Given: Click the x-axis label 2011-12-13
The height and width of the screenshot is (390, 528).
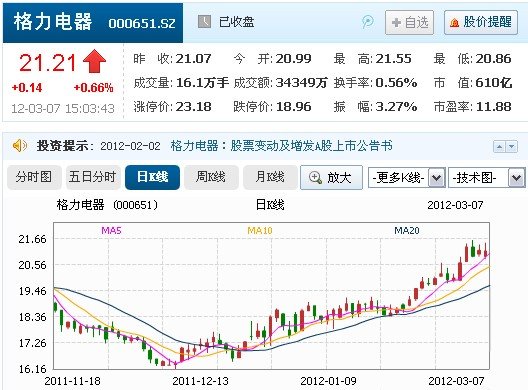Looking at the screenshot, I should coord(200,381).
